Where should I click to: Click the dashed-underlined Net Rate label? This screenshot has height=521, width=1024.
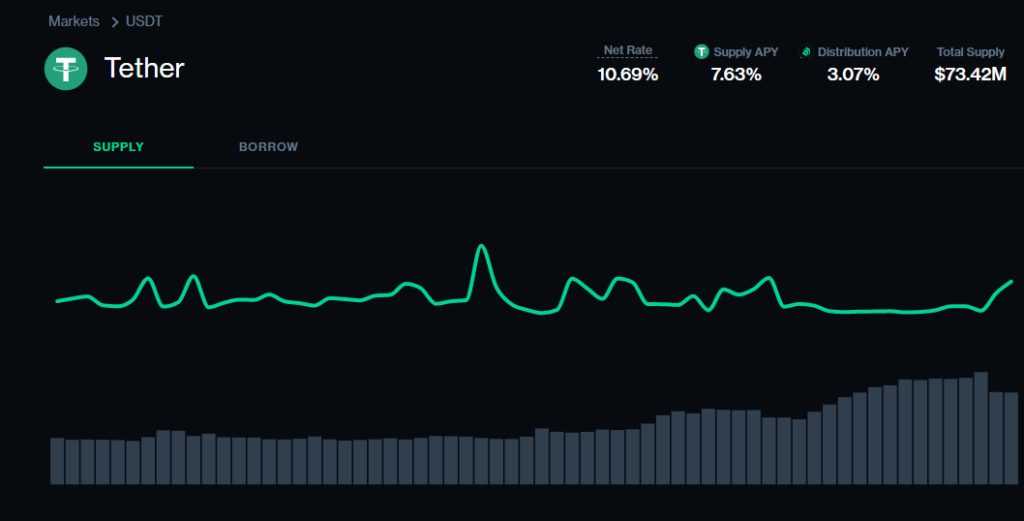(x=628, y=50)
